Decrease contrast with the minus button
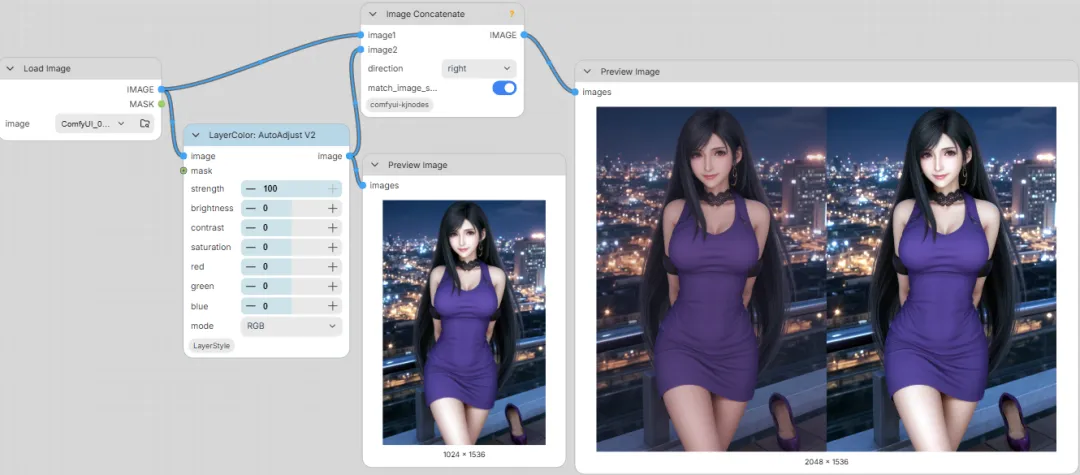The height and width of the screenshot is (475, 1080). pos(251,227)
